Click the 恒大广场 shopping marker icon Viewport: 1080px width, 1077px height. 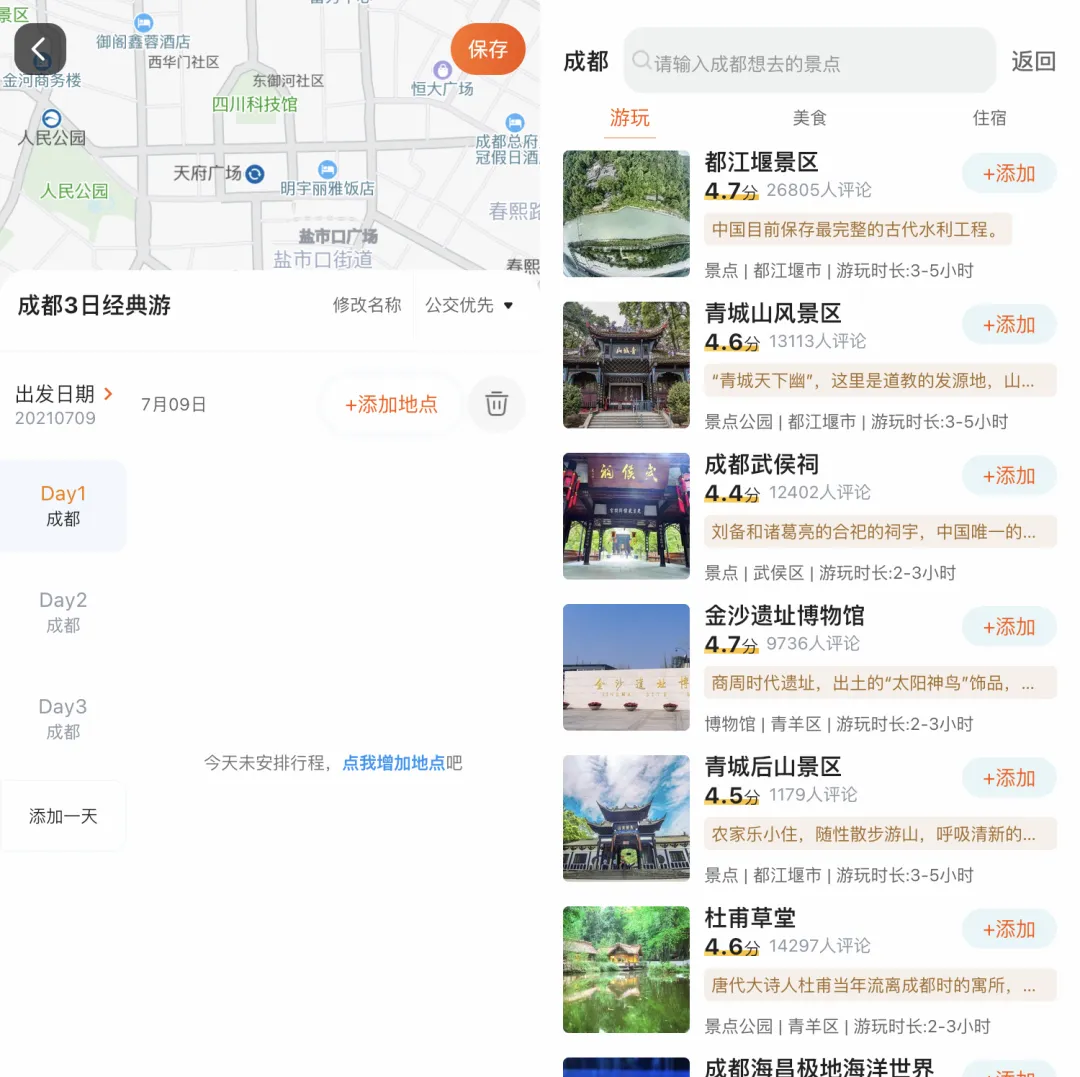click(442, 70)
